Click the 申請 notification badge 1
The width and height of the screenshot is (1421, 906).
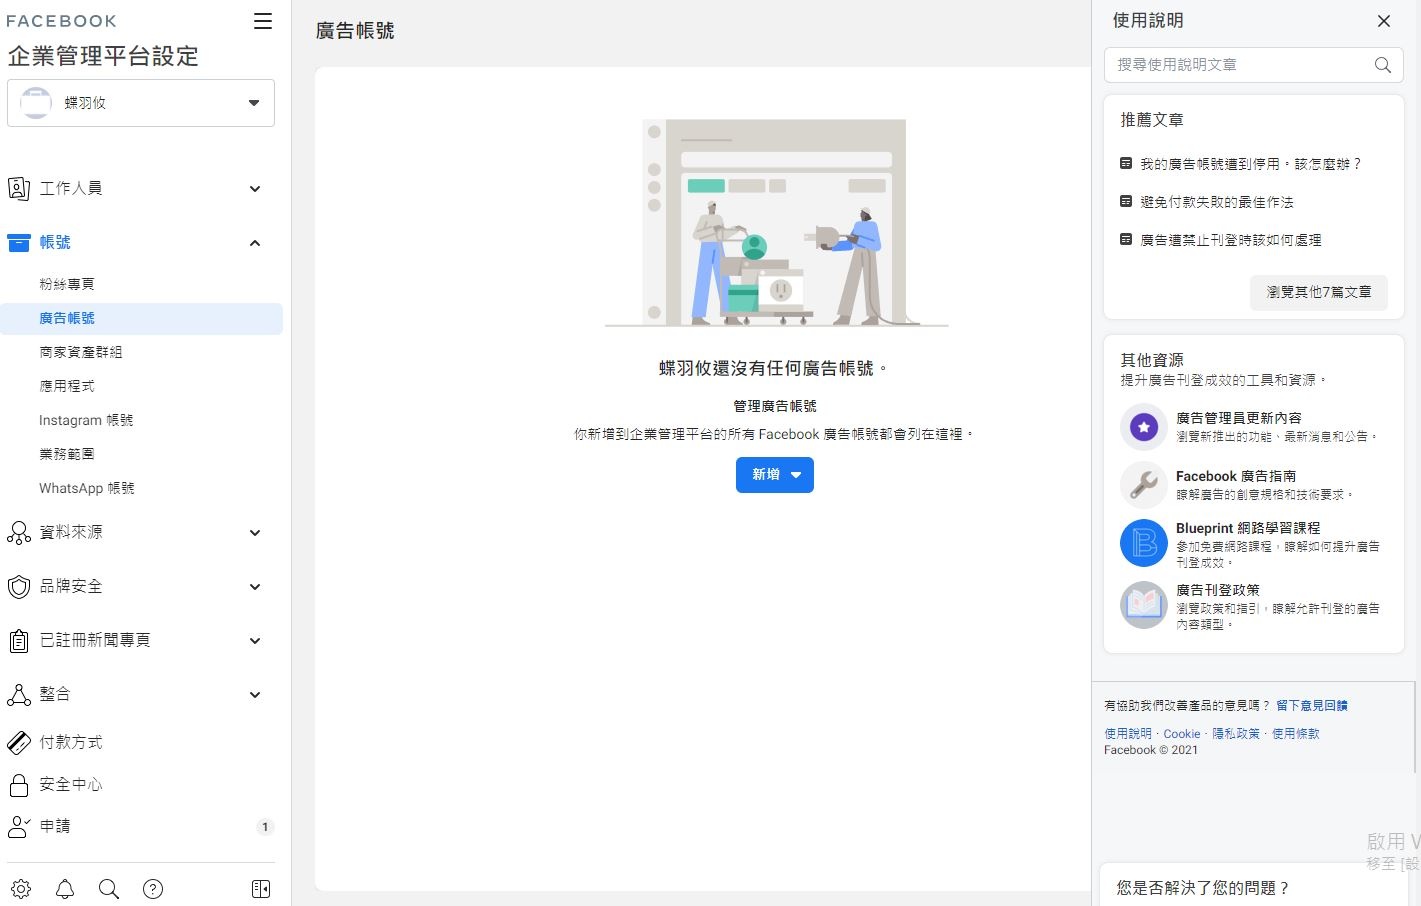265,827
